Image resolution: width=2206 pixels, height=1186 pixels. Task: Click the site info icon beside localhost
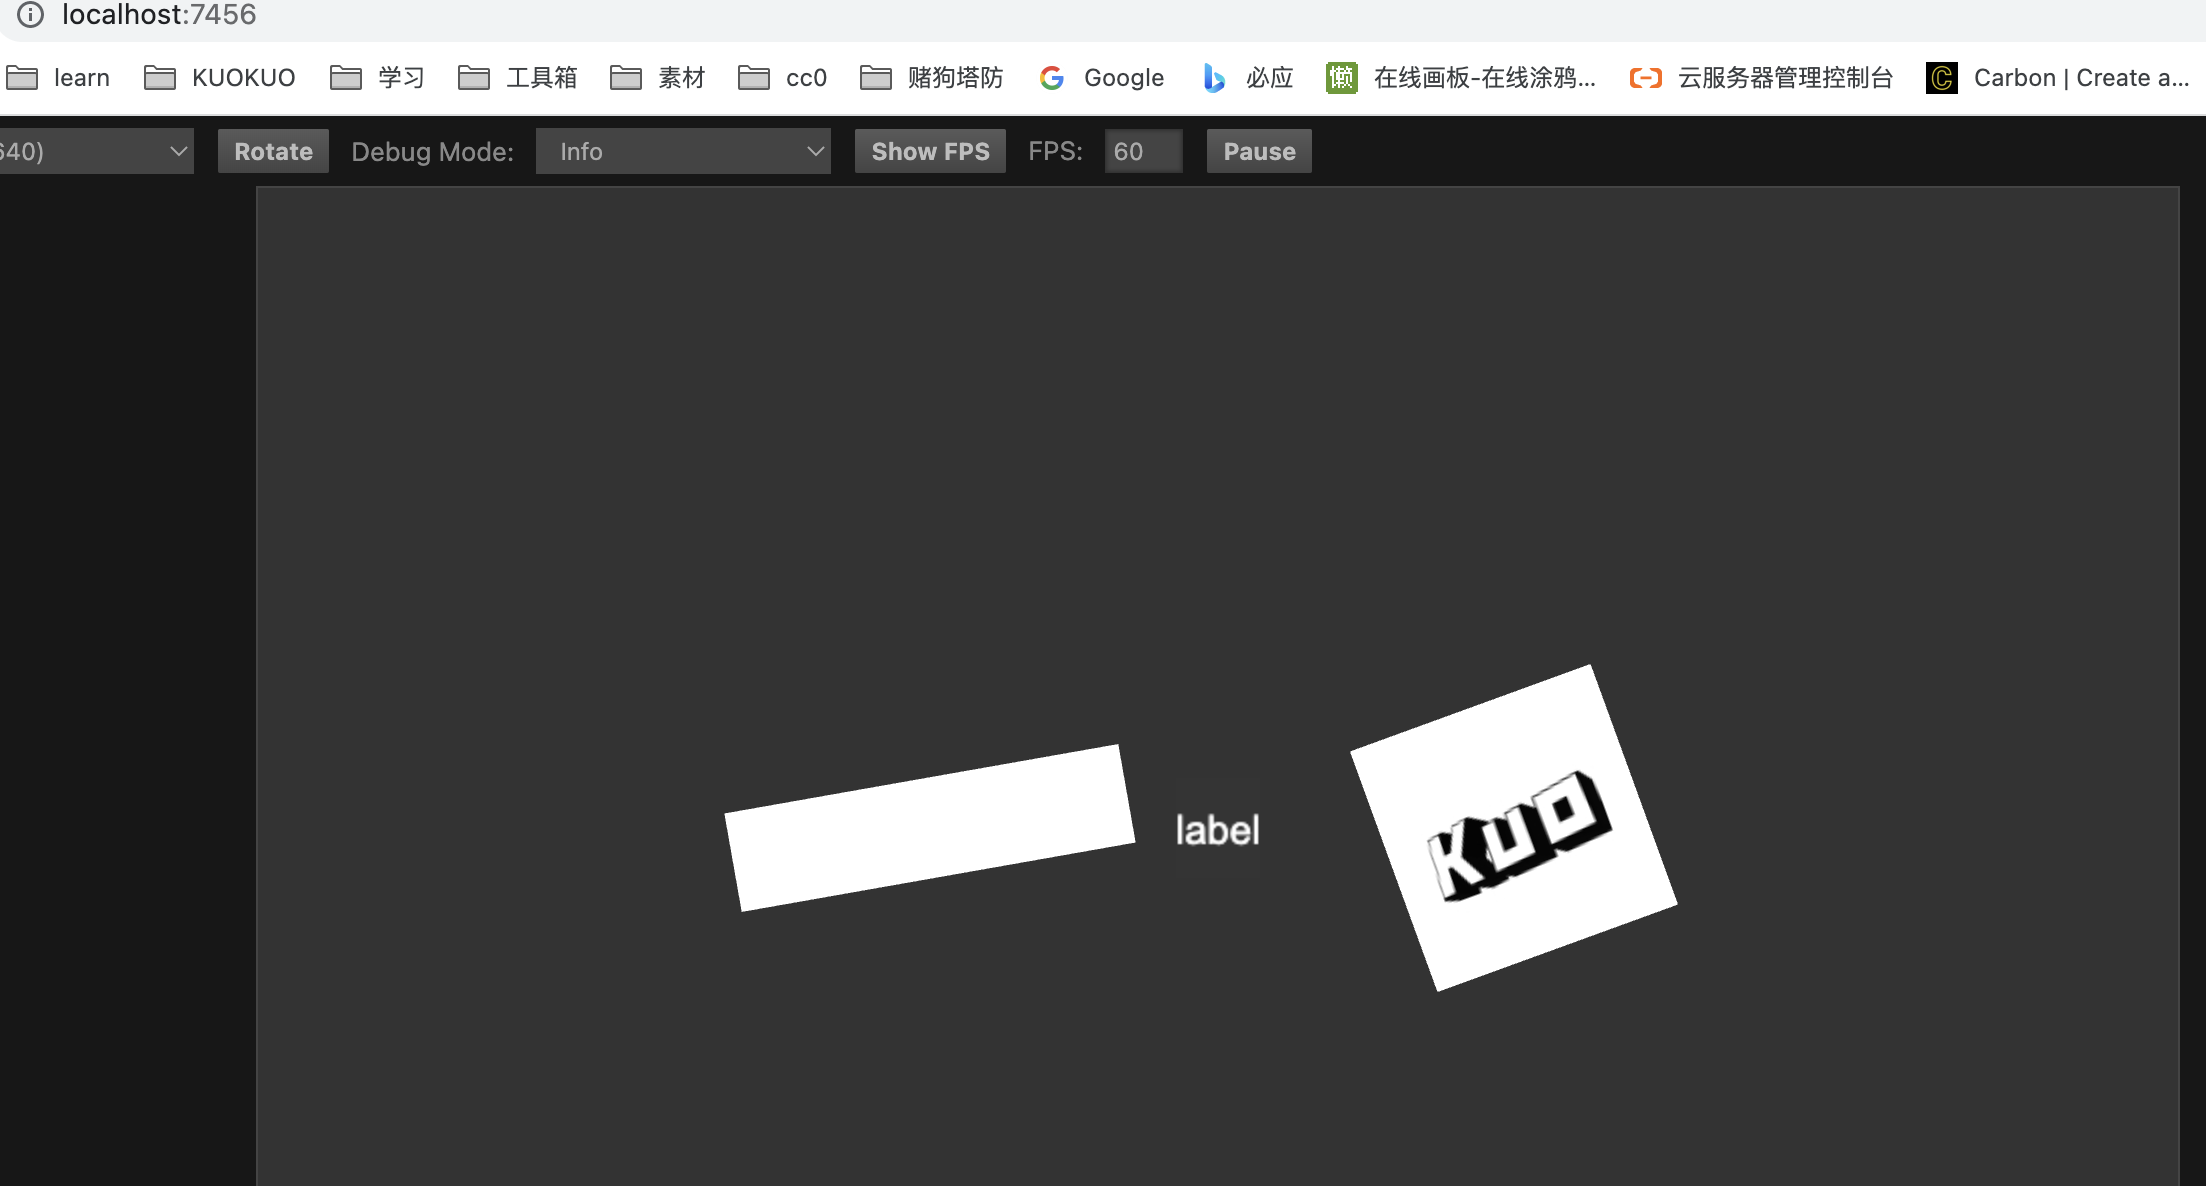coord(30,14)
